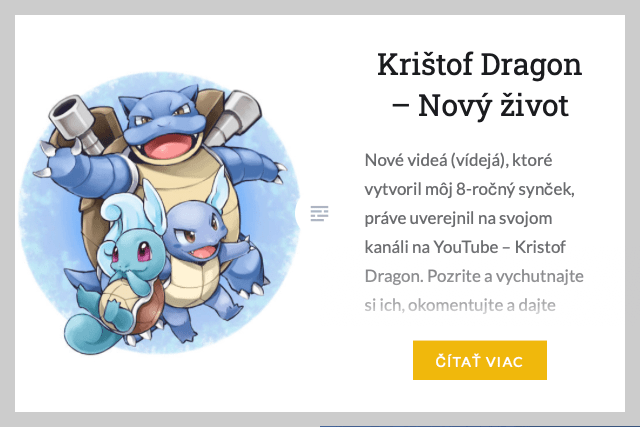The height and width of the screenshot is (427, 640).
Task: Click the faded 'okomentujte a dajte' line
Action: (482, 305)
